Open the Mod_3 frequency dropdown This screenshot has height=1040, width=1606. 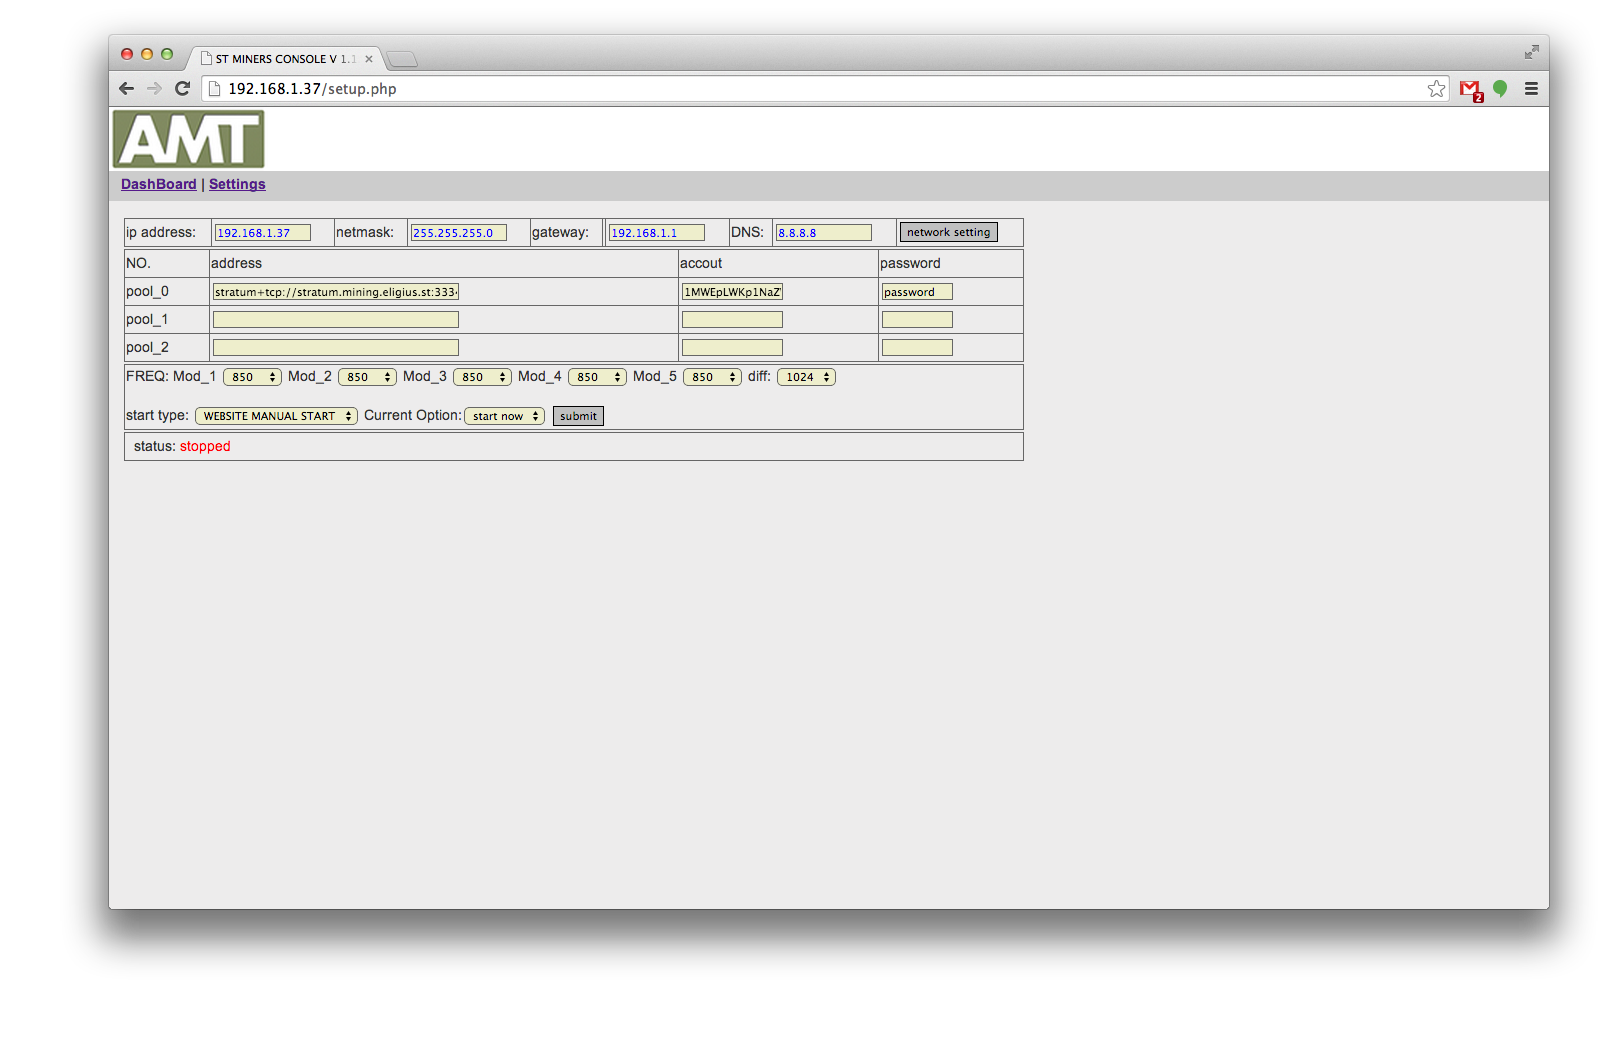coord(482,377)
